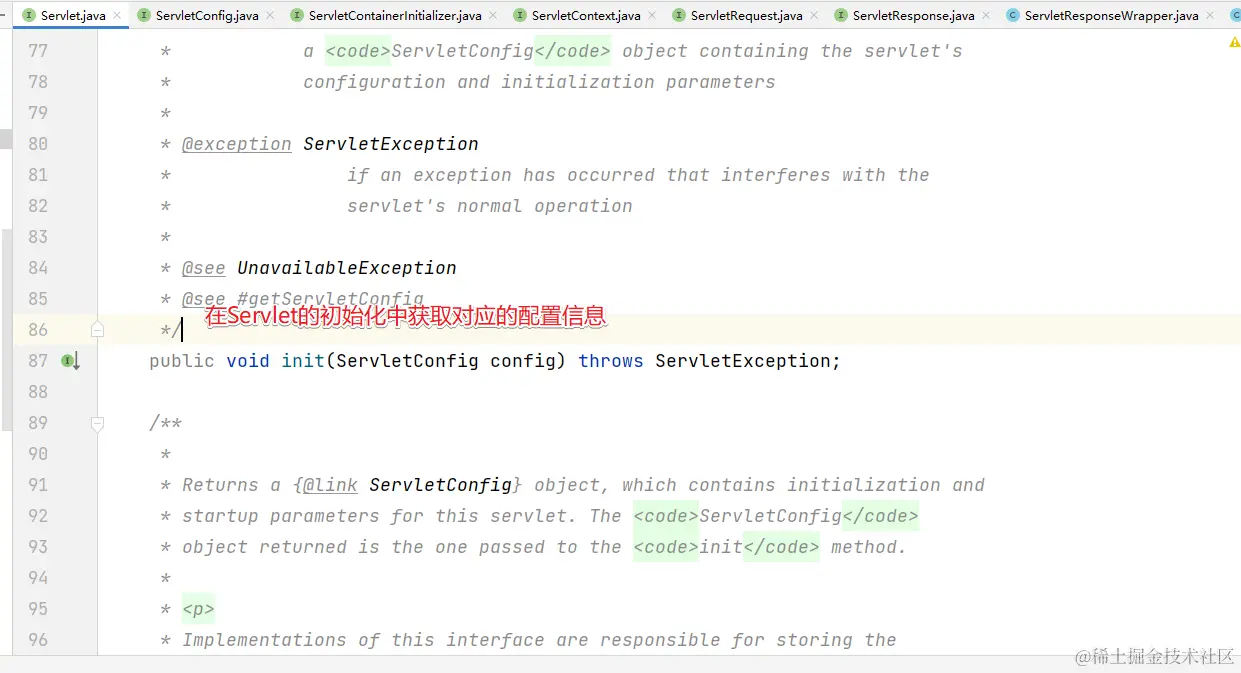
Task: Click the @exception tag on line 80
Action: tap(237, 144)
